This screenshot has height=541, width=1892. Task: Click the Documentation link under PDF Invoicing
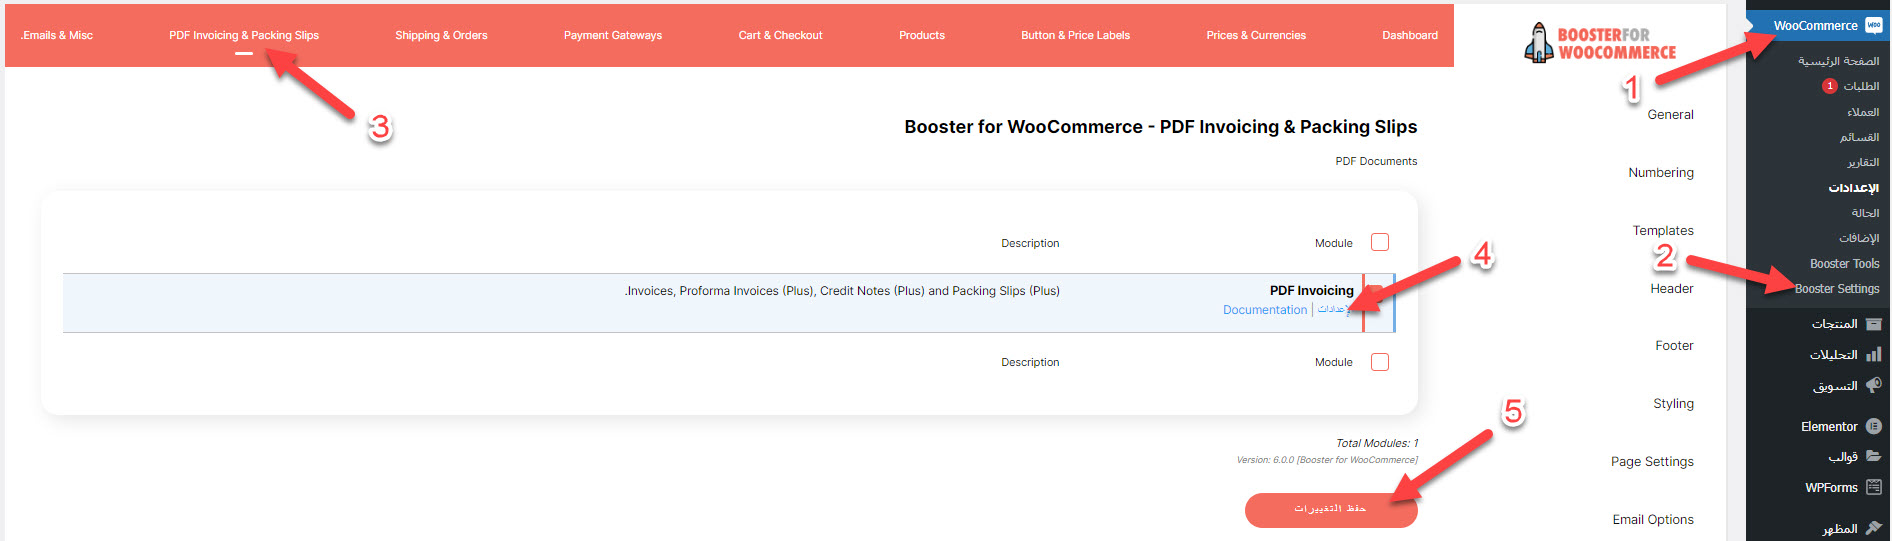pyautogui.click(x=1264, y=310)
